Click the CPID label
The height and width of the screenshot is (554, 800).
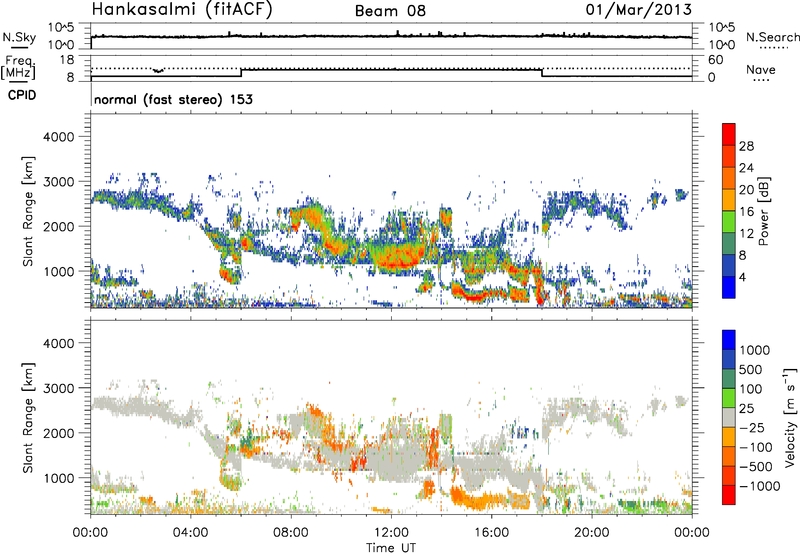tap(22, 95)
